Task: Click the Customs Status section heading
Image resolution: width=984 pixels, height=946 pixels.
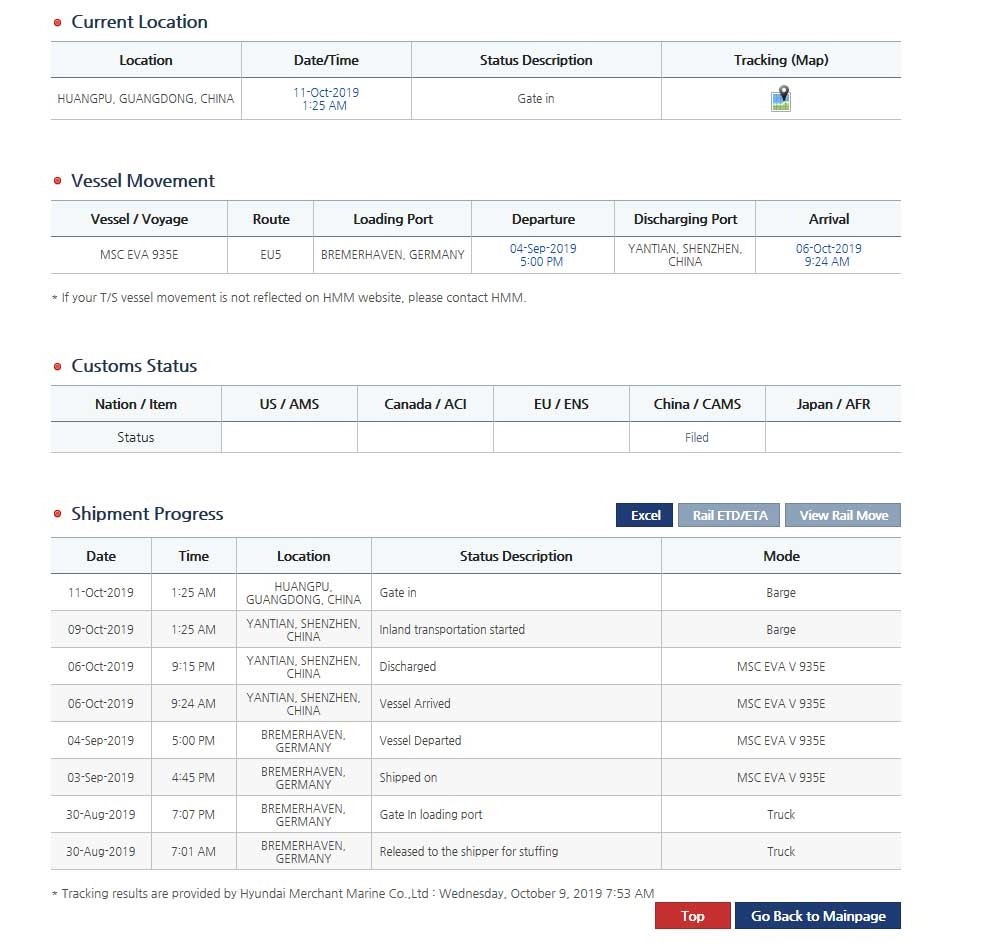Action: [x=134, y=366]
